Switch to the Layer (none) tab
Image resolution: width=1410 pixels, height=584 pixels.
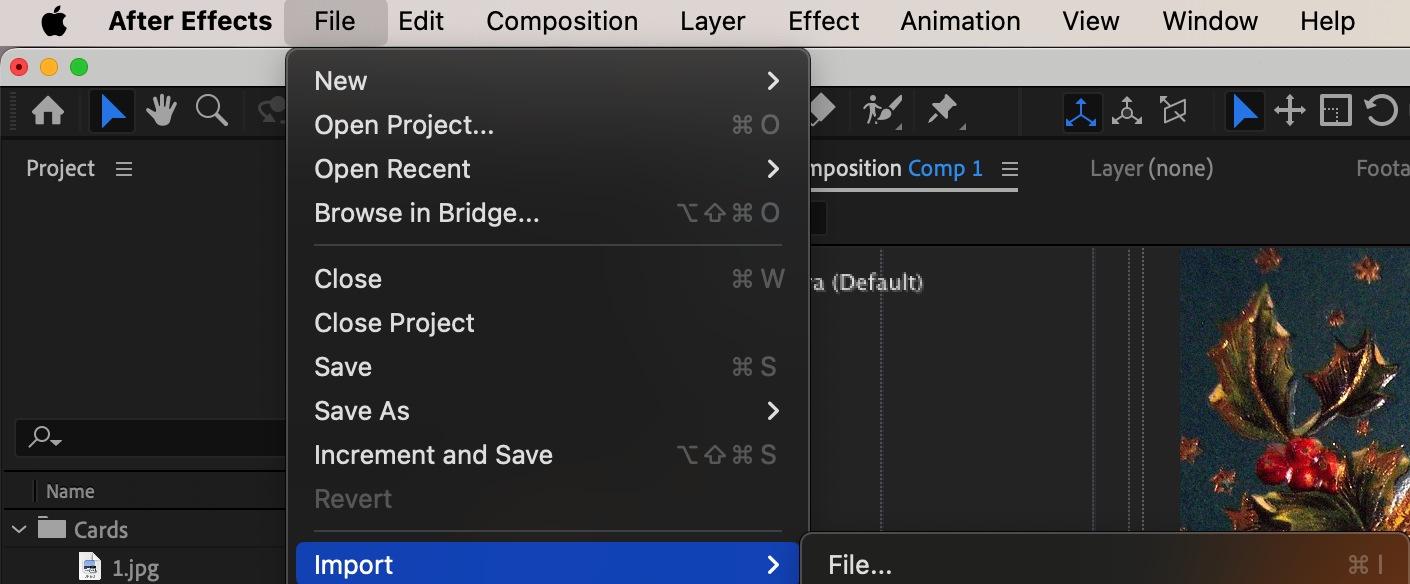point(1151,169)
